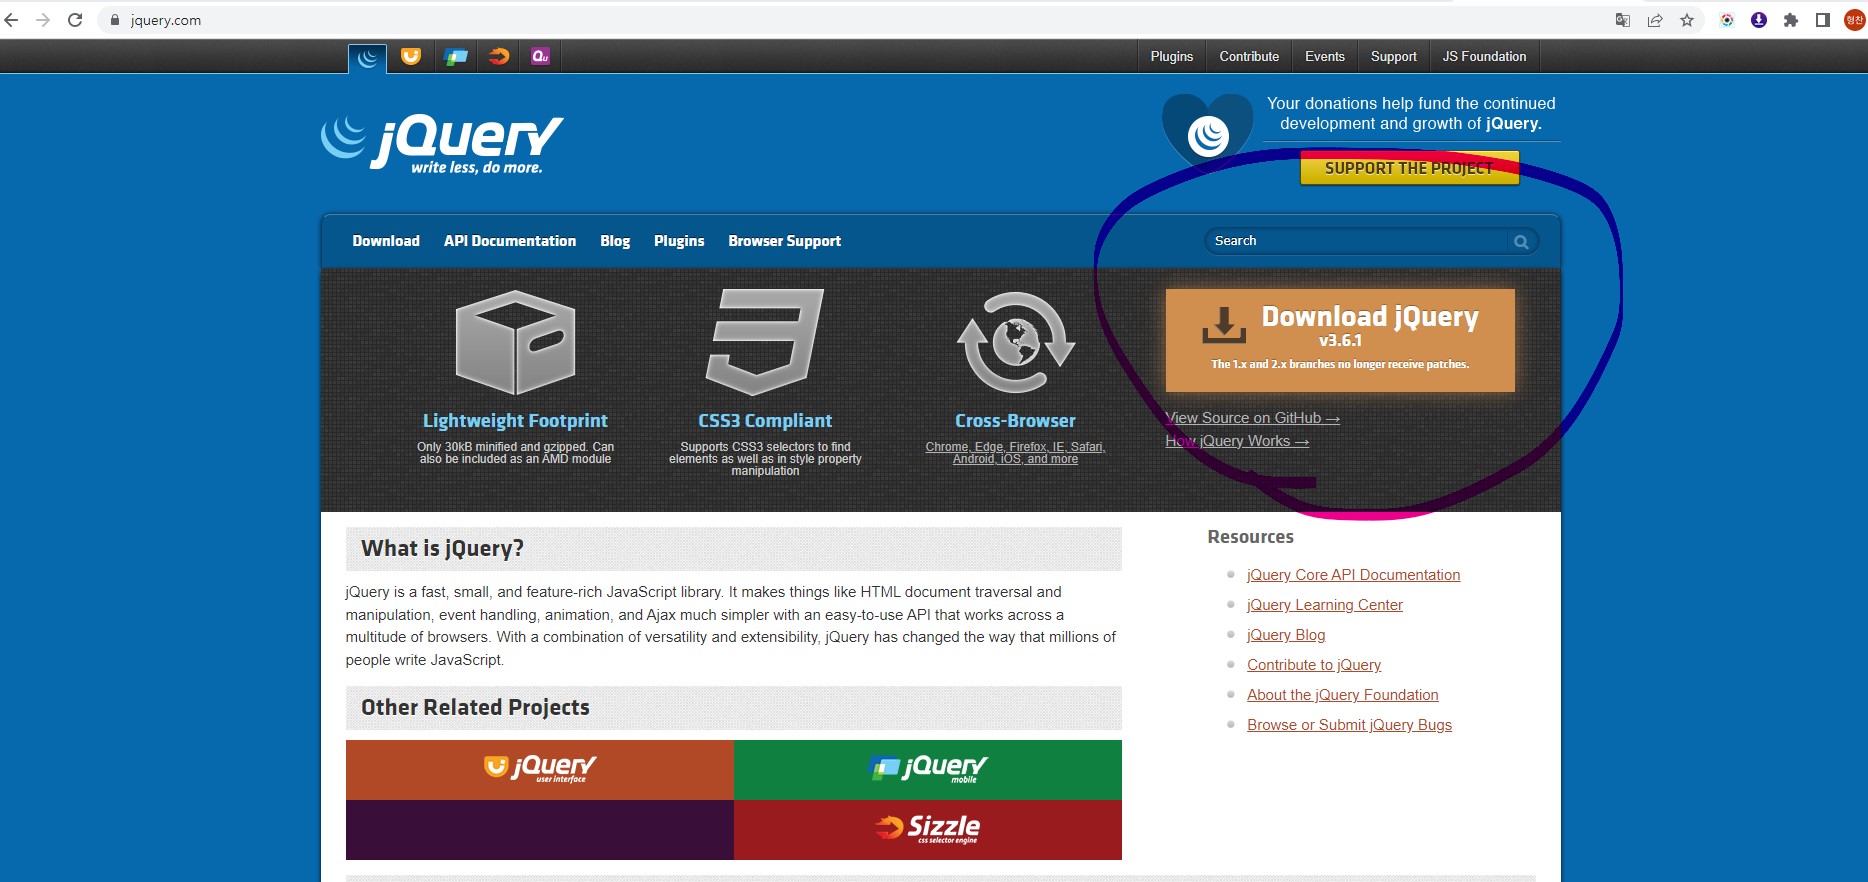Image resolution: width=1868 pixels, height=882 pixels.
Task: Go back using browser back arrow
Action: [12, 20]
